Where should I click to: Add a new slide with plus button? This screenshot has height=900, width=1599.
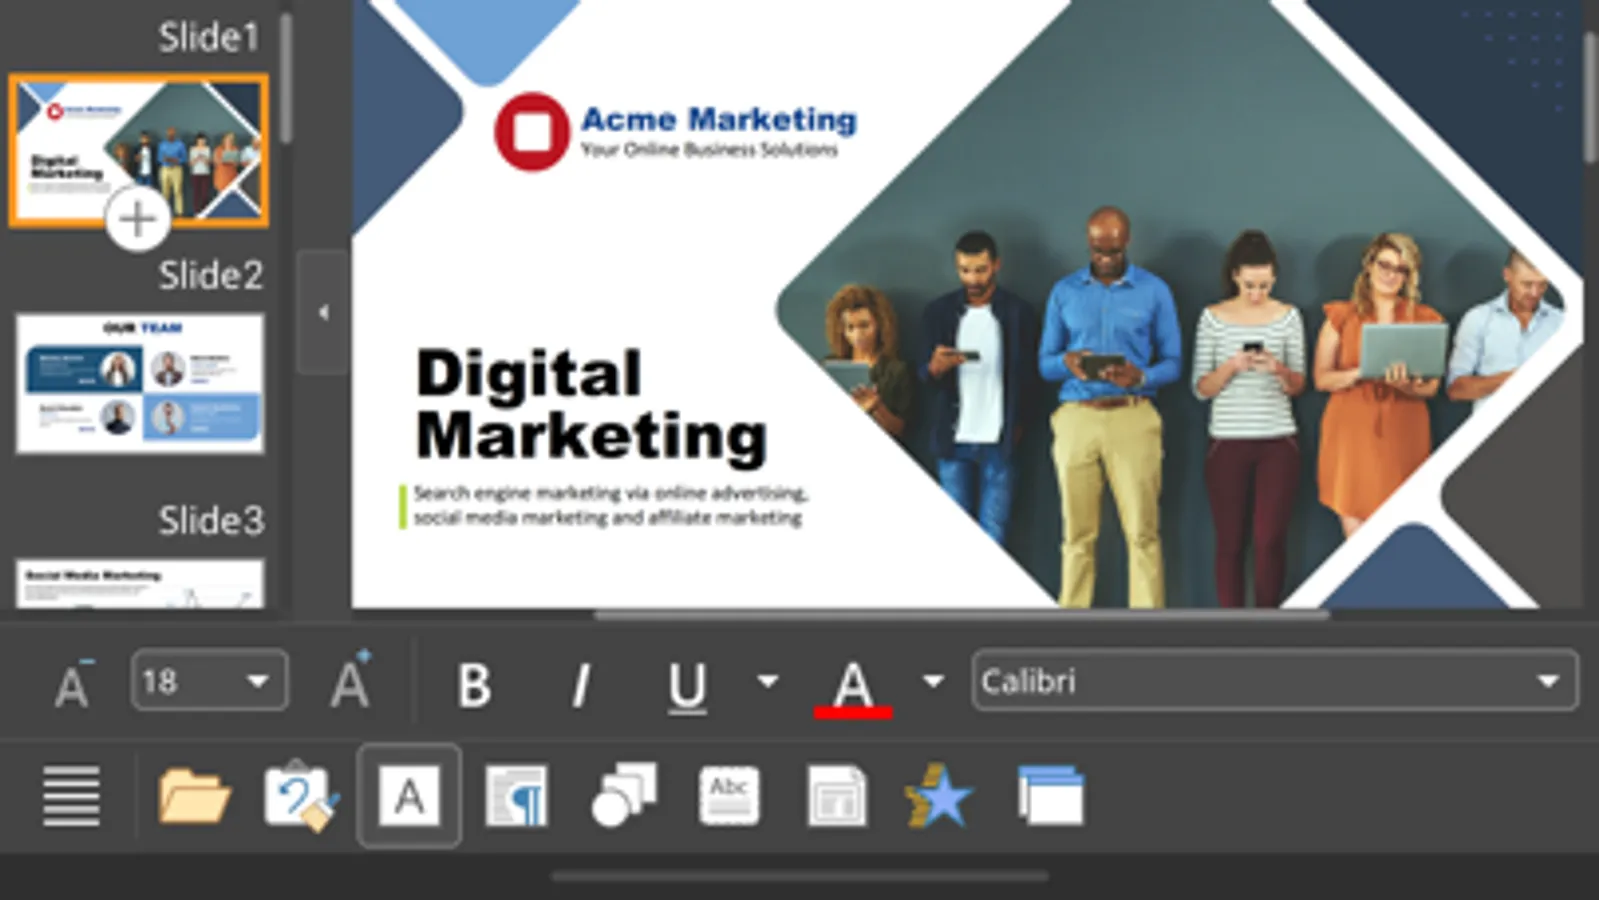137,219
